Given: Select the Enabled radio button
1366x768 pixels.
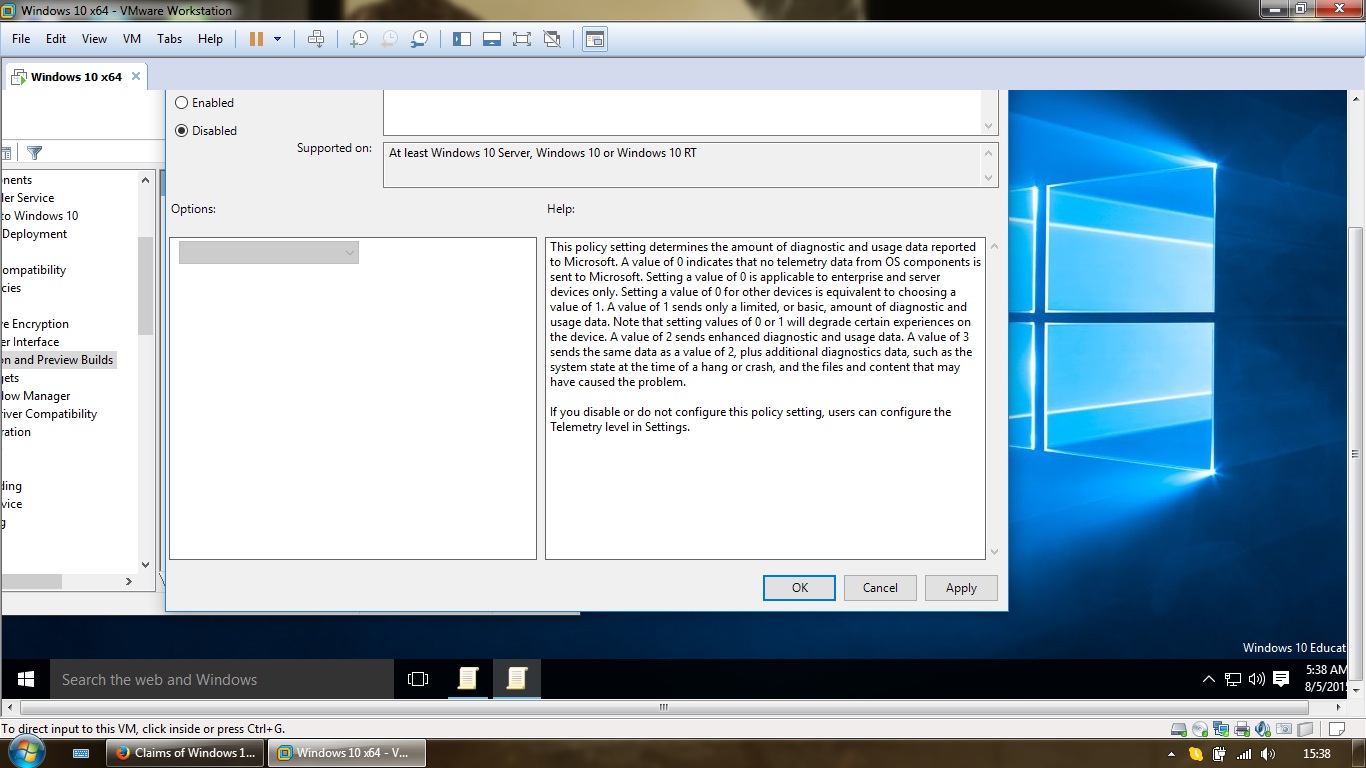Looking at the screenshot, I should pyautogui.click(x=181, y=103).
